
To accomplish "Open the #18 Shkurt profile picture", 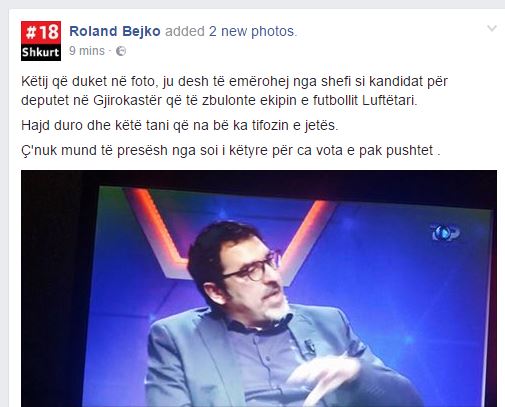I will [41, 41].
